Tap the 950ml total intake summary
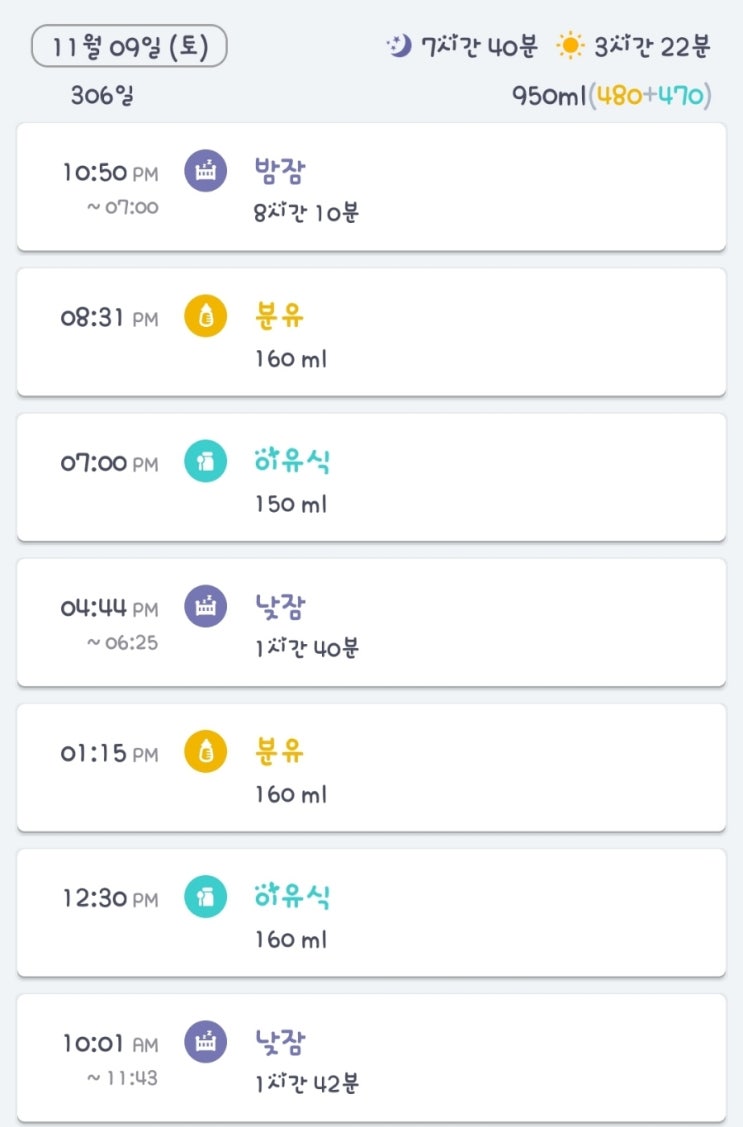743x1127 pixels. [x=549, y=96]
